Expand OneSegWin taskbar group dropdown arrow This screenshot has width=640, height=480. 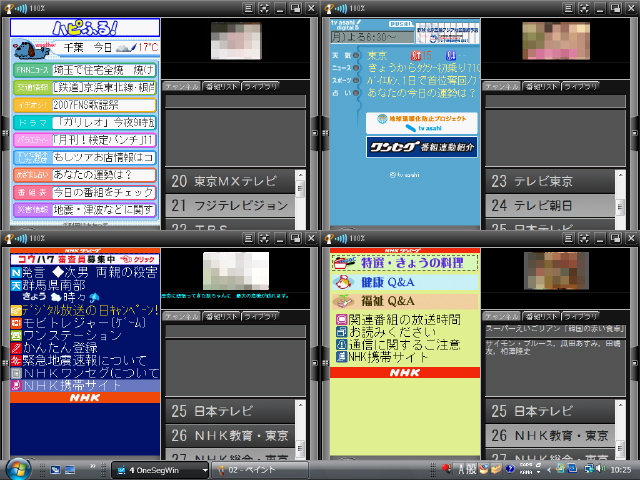point(204,470)
